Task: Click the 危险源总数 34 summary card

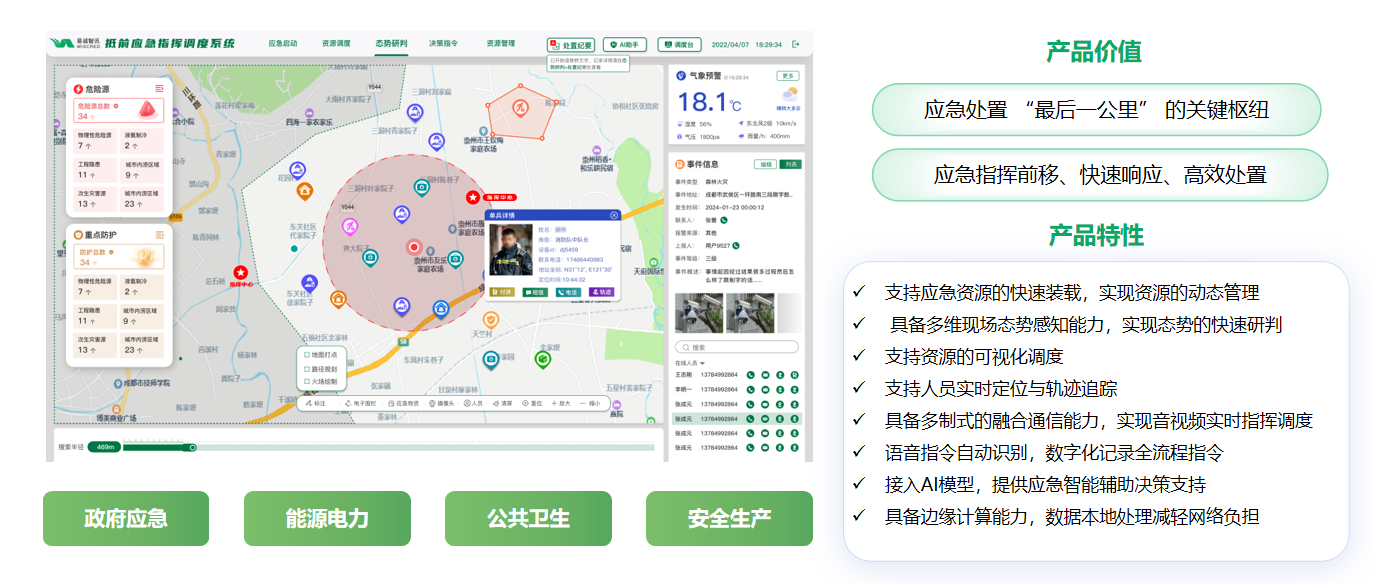Action: [119, 110]
